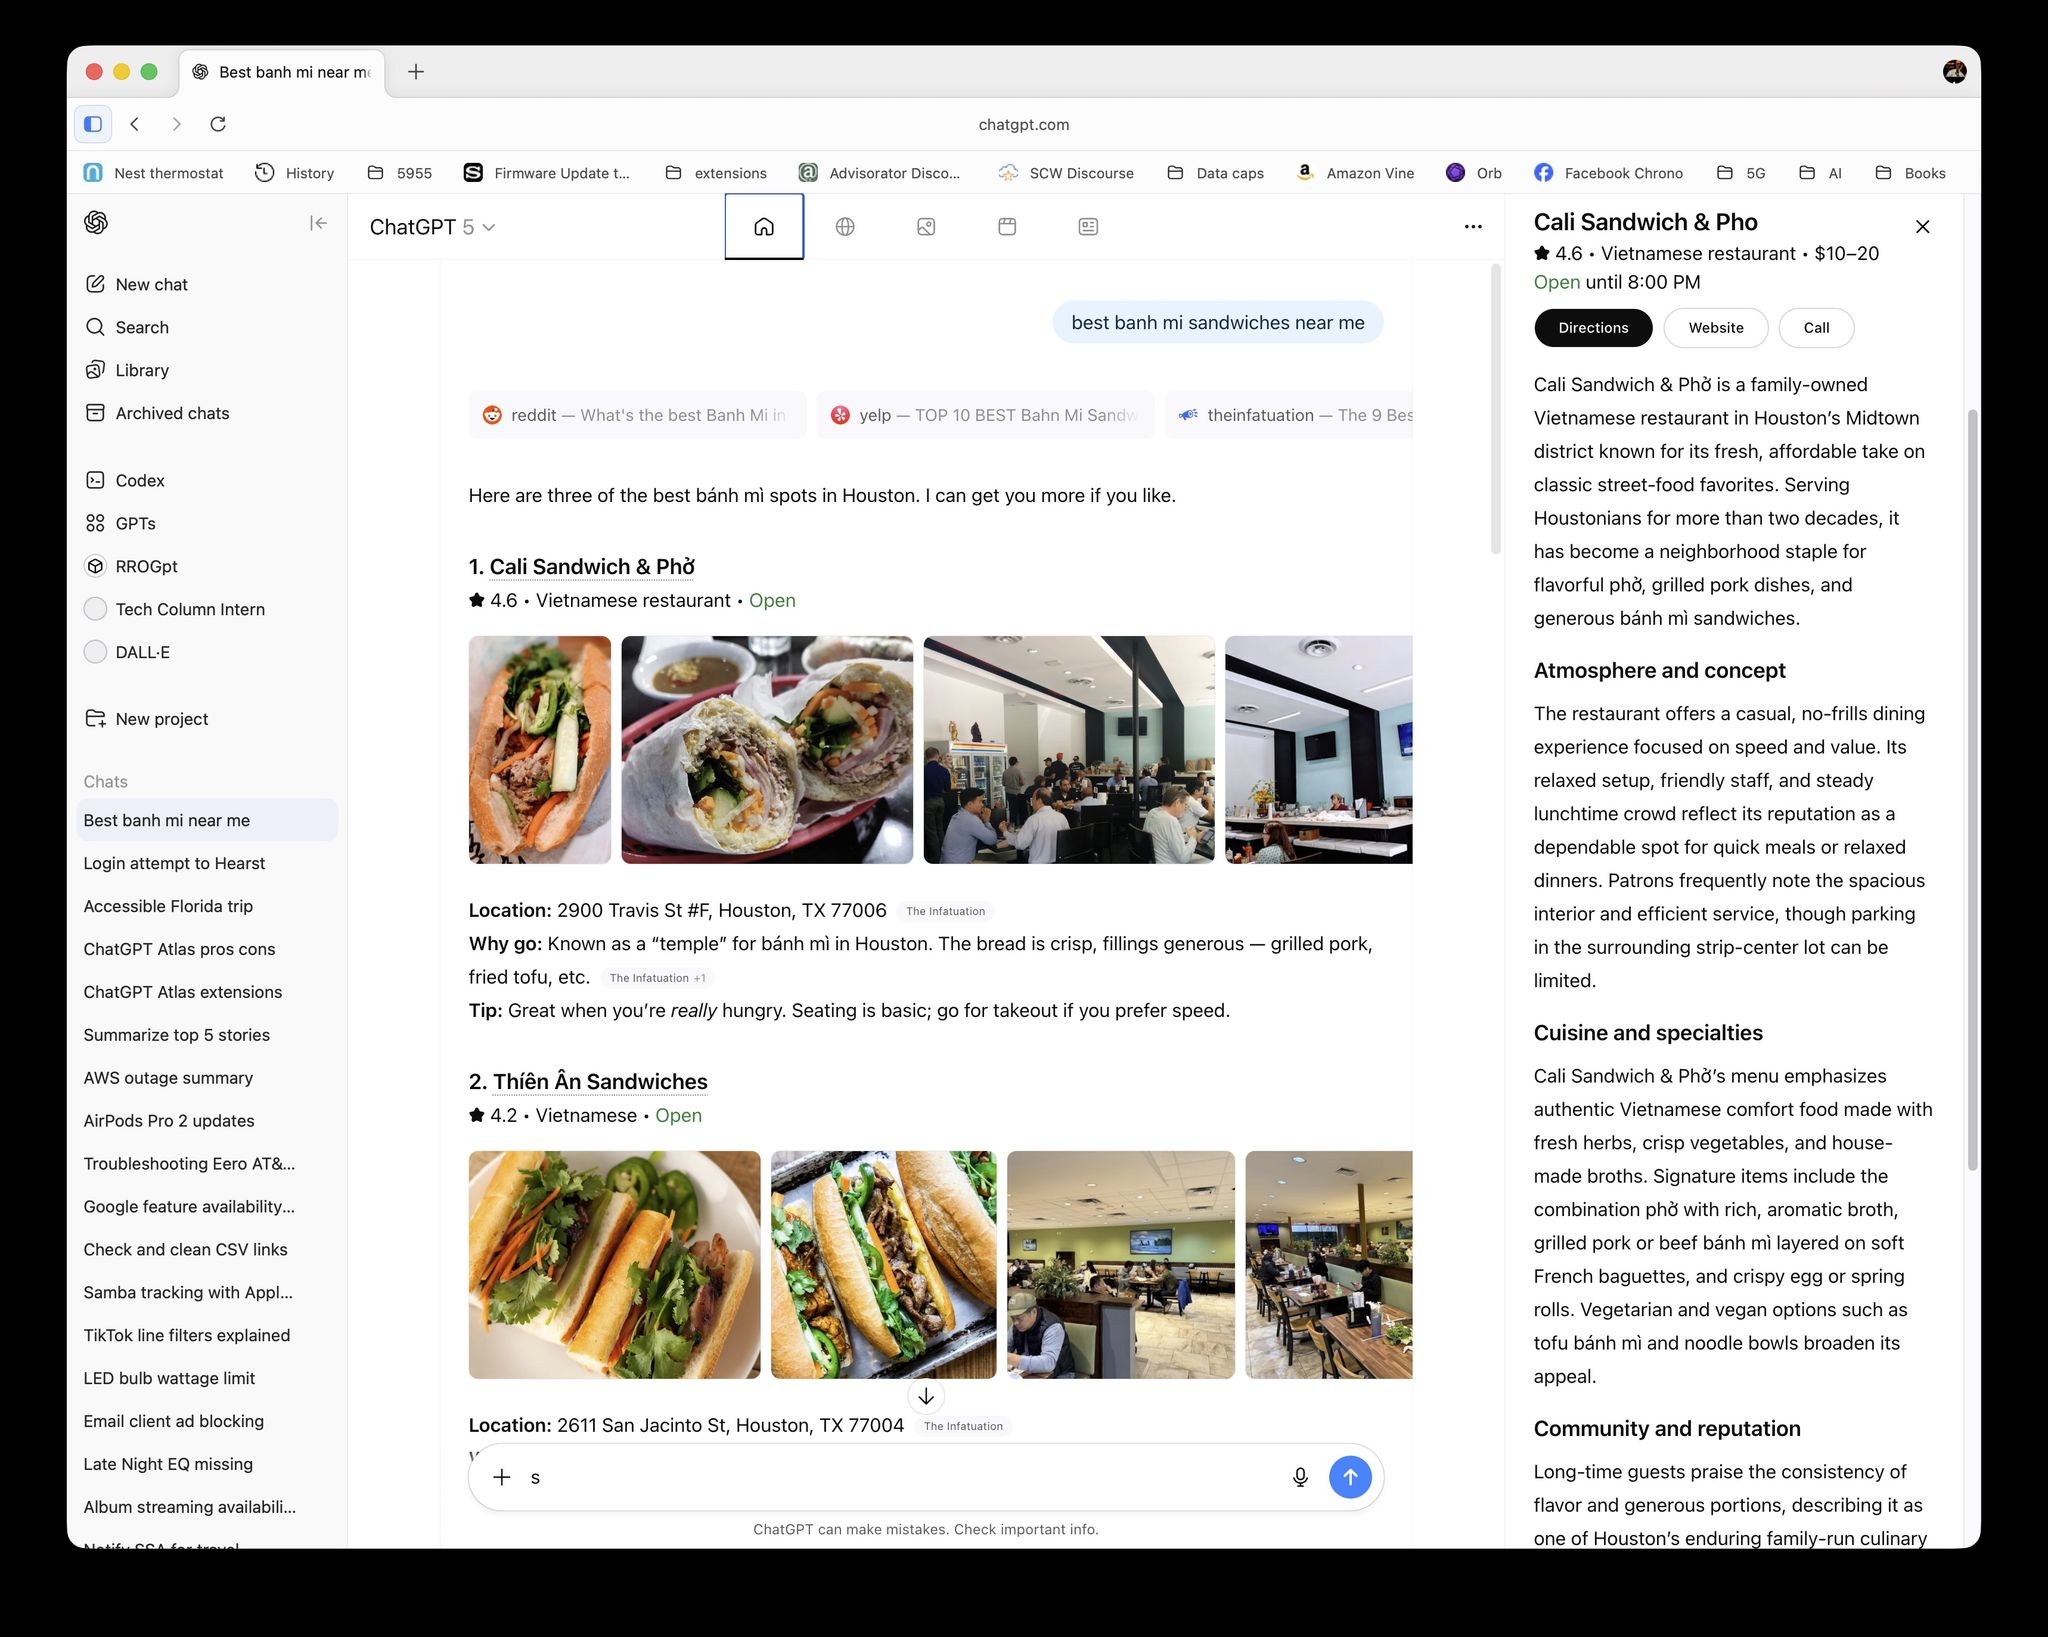The width and height of the screenshot is (2048, 1637).
Task: Expand the ChatGPT 5 model dropdown
Action: [x=432, y=227]
